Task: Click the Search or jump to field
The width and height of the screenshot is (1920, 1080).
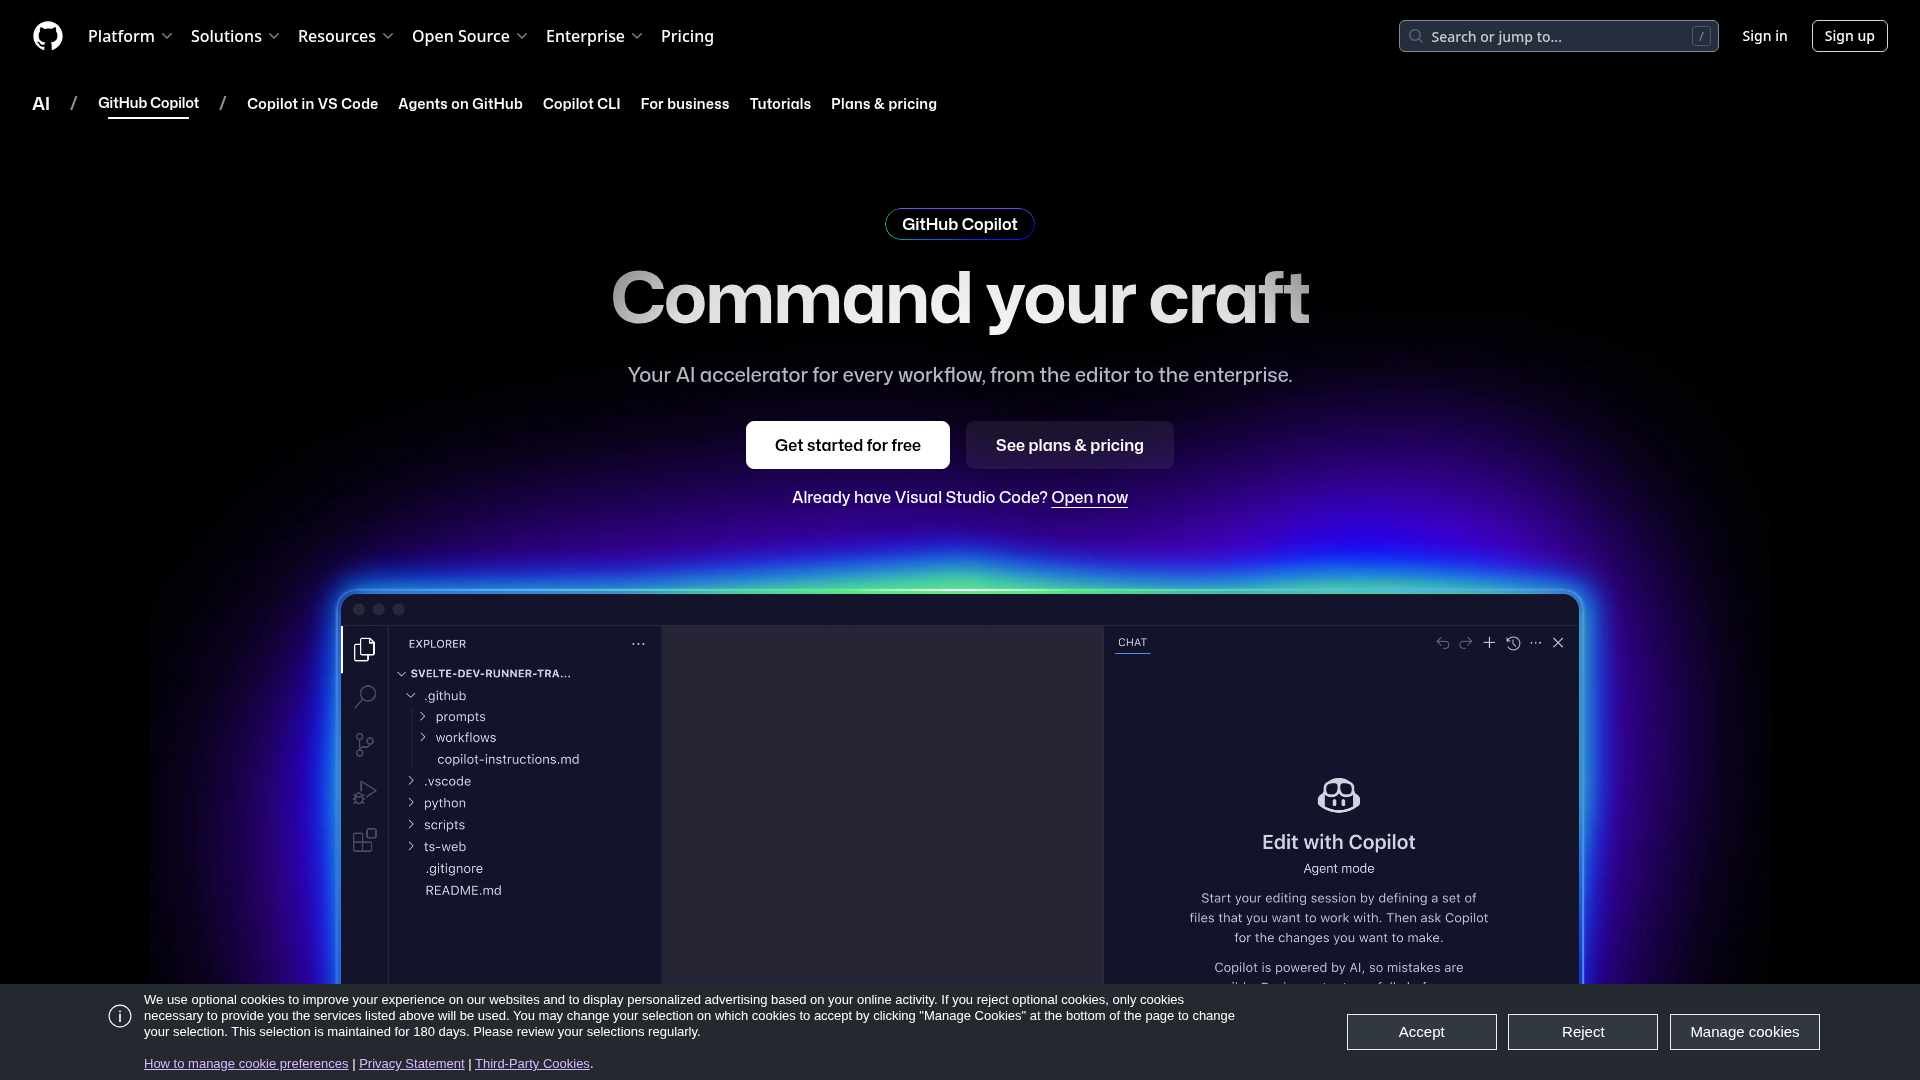Action: point(1558,36)
